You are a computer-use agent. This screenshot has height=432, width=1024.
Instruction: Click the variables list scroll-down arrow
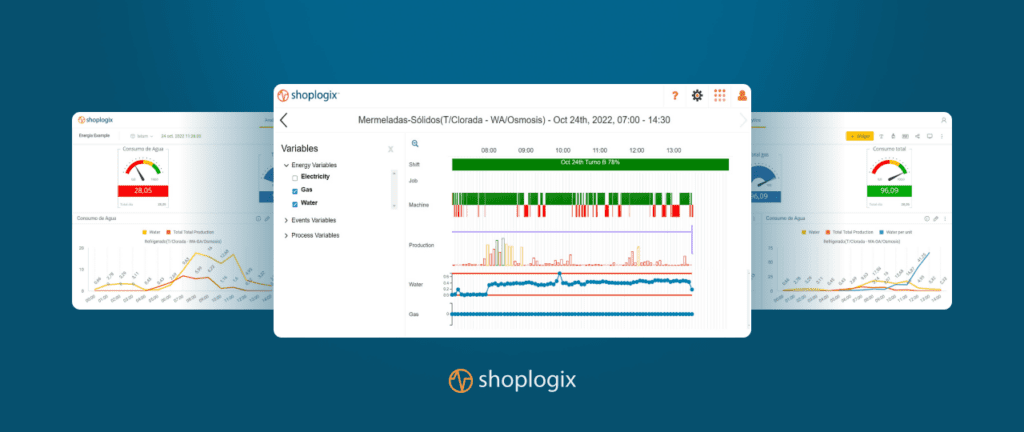click(x=393, y=206)
